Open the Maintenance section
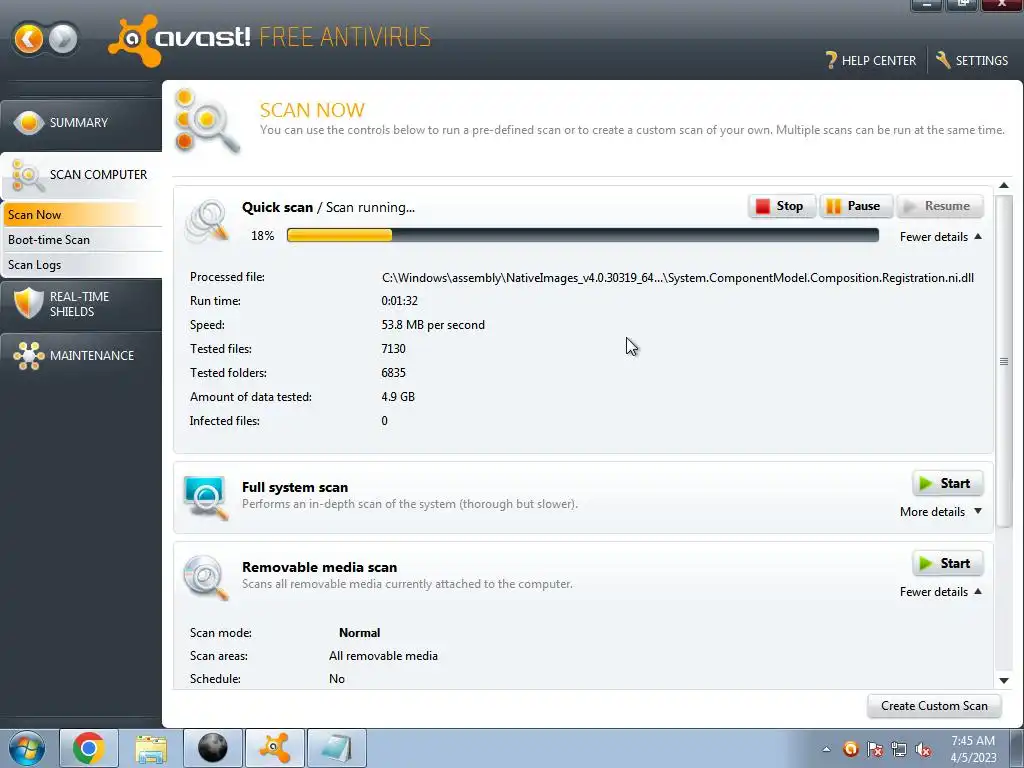This screenshot has height=768, width=1024. (x=81, y=356)
